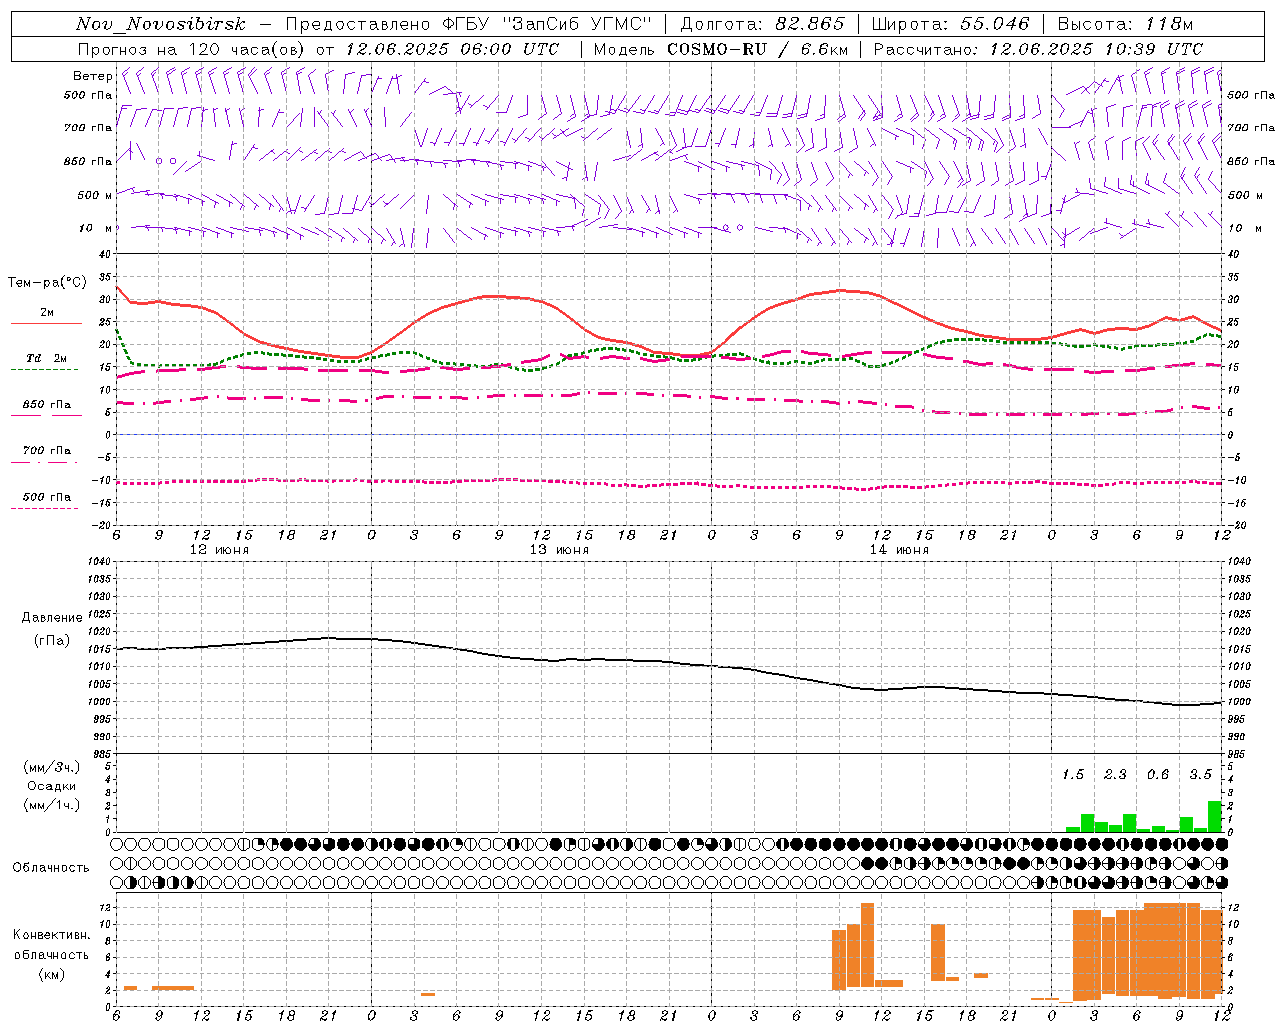Click the '(мм/3ч.)' units label
Screen dimensions: 1280x1024
point(52,767)
